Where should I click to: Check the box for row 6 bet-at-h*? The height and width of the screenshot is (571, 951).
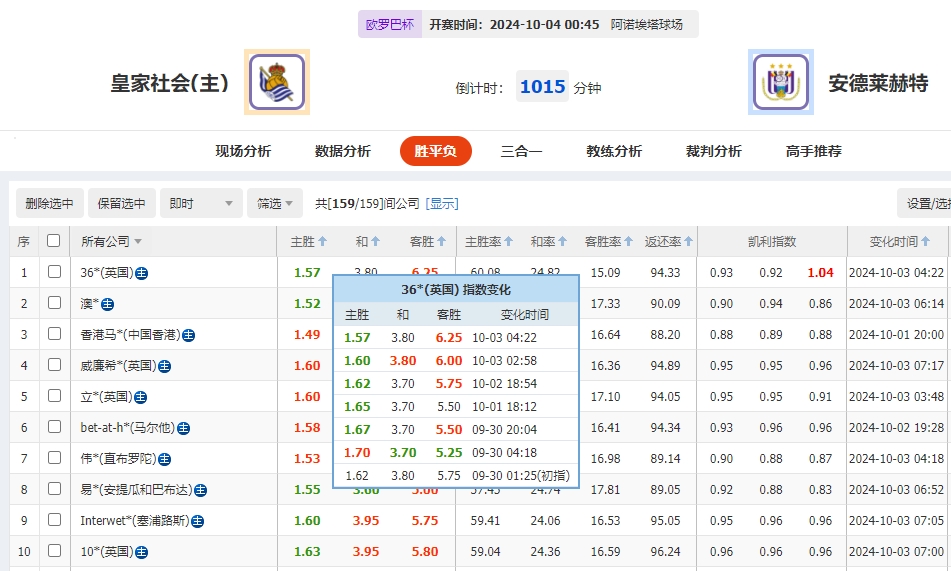click(x=54, y=428)
